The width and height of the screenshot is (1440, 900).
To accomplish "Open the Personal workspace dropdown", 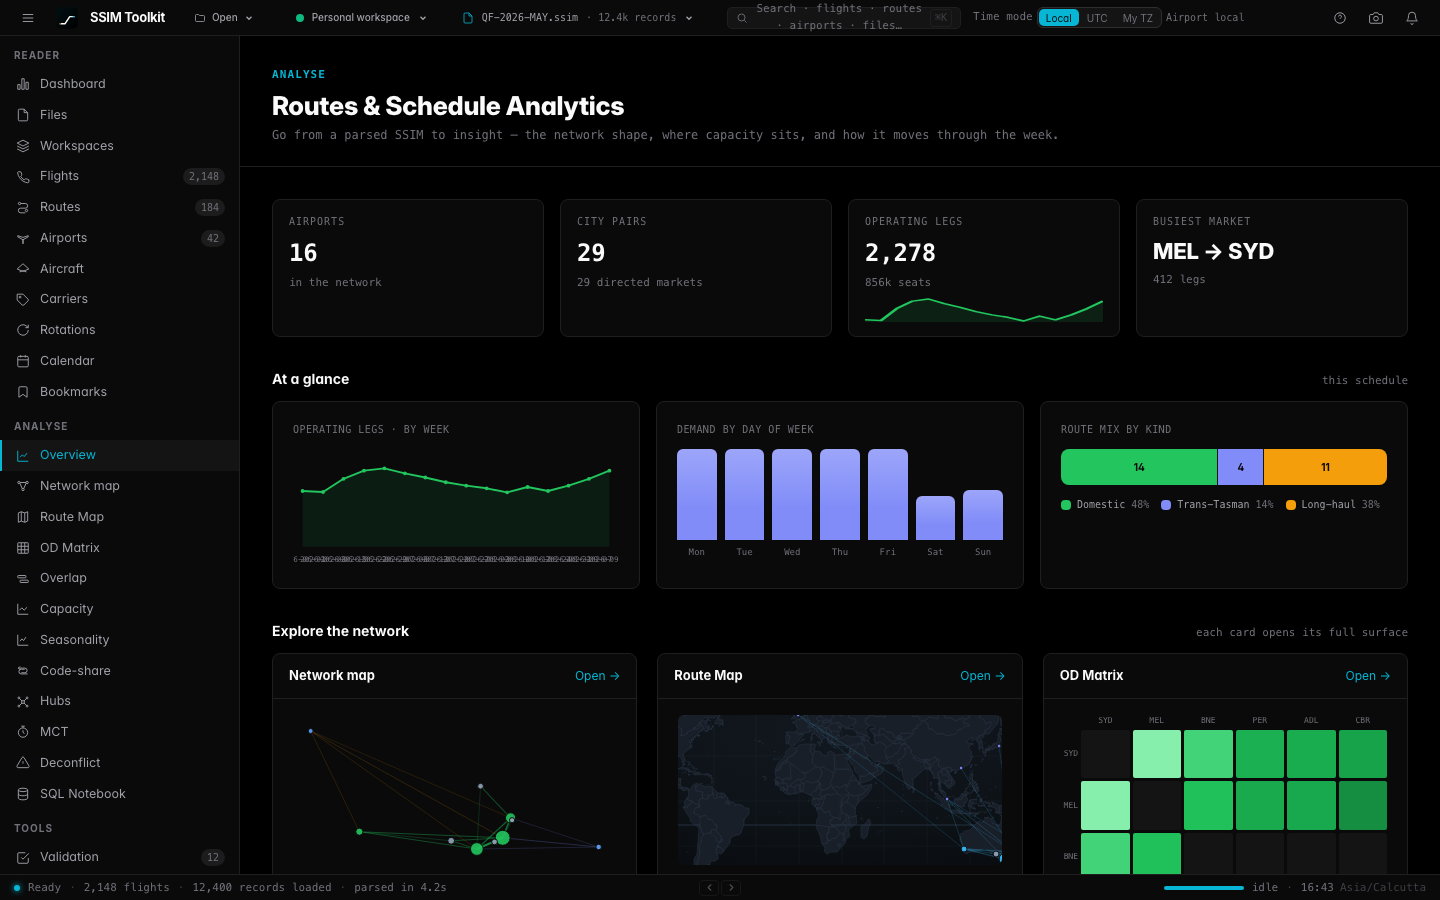I will pos(361,18).
